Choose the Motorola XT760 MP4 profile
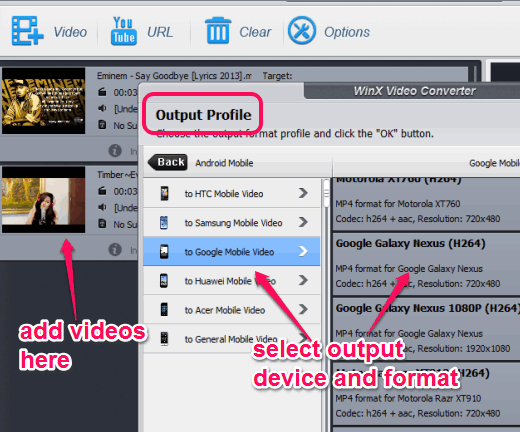 click(426, 204)
